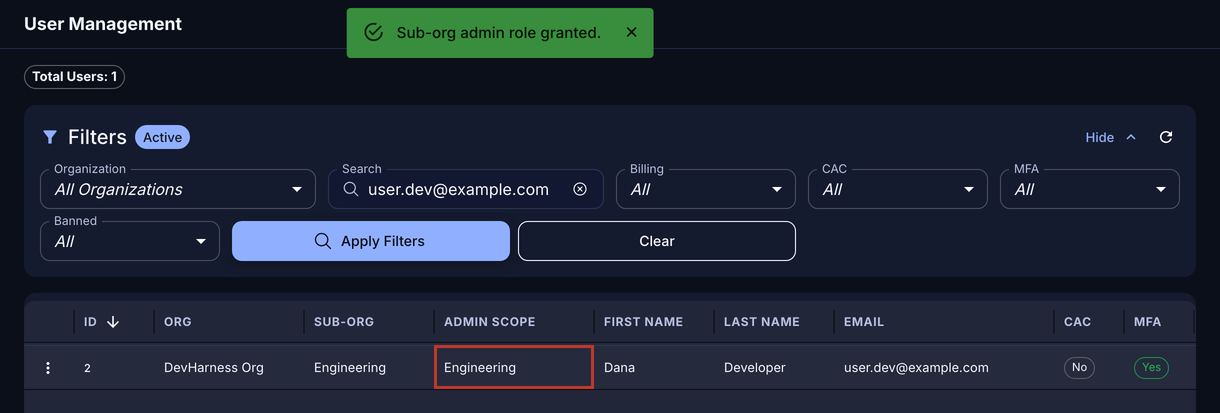Image resolution: width=1220 pixels, height=413 pixels.
Task: Click user.dev@example.com in the table row
Action: coord(916,368)
